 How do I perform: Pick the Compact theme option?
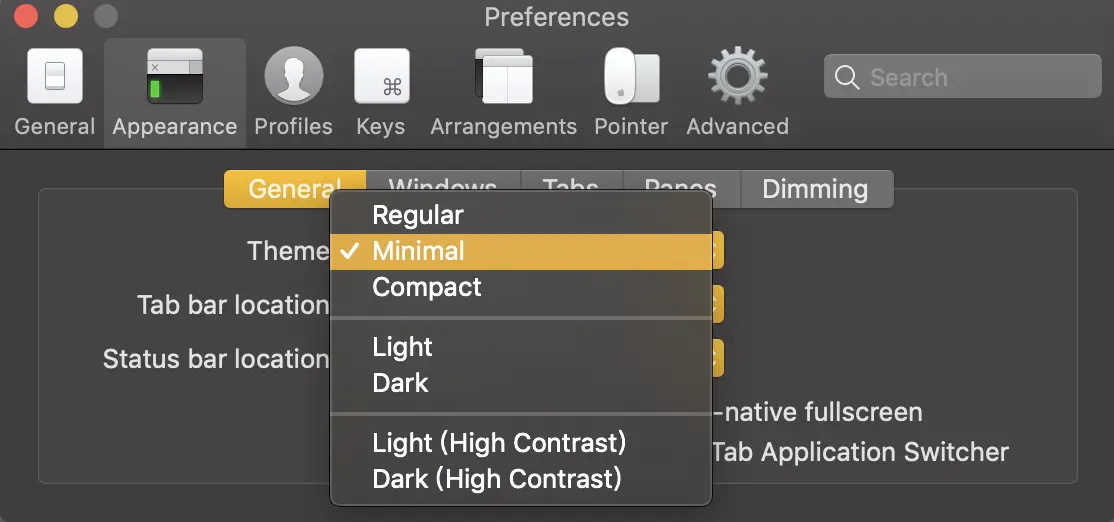coord(427,287)
